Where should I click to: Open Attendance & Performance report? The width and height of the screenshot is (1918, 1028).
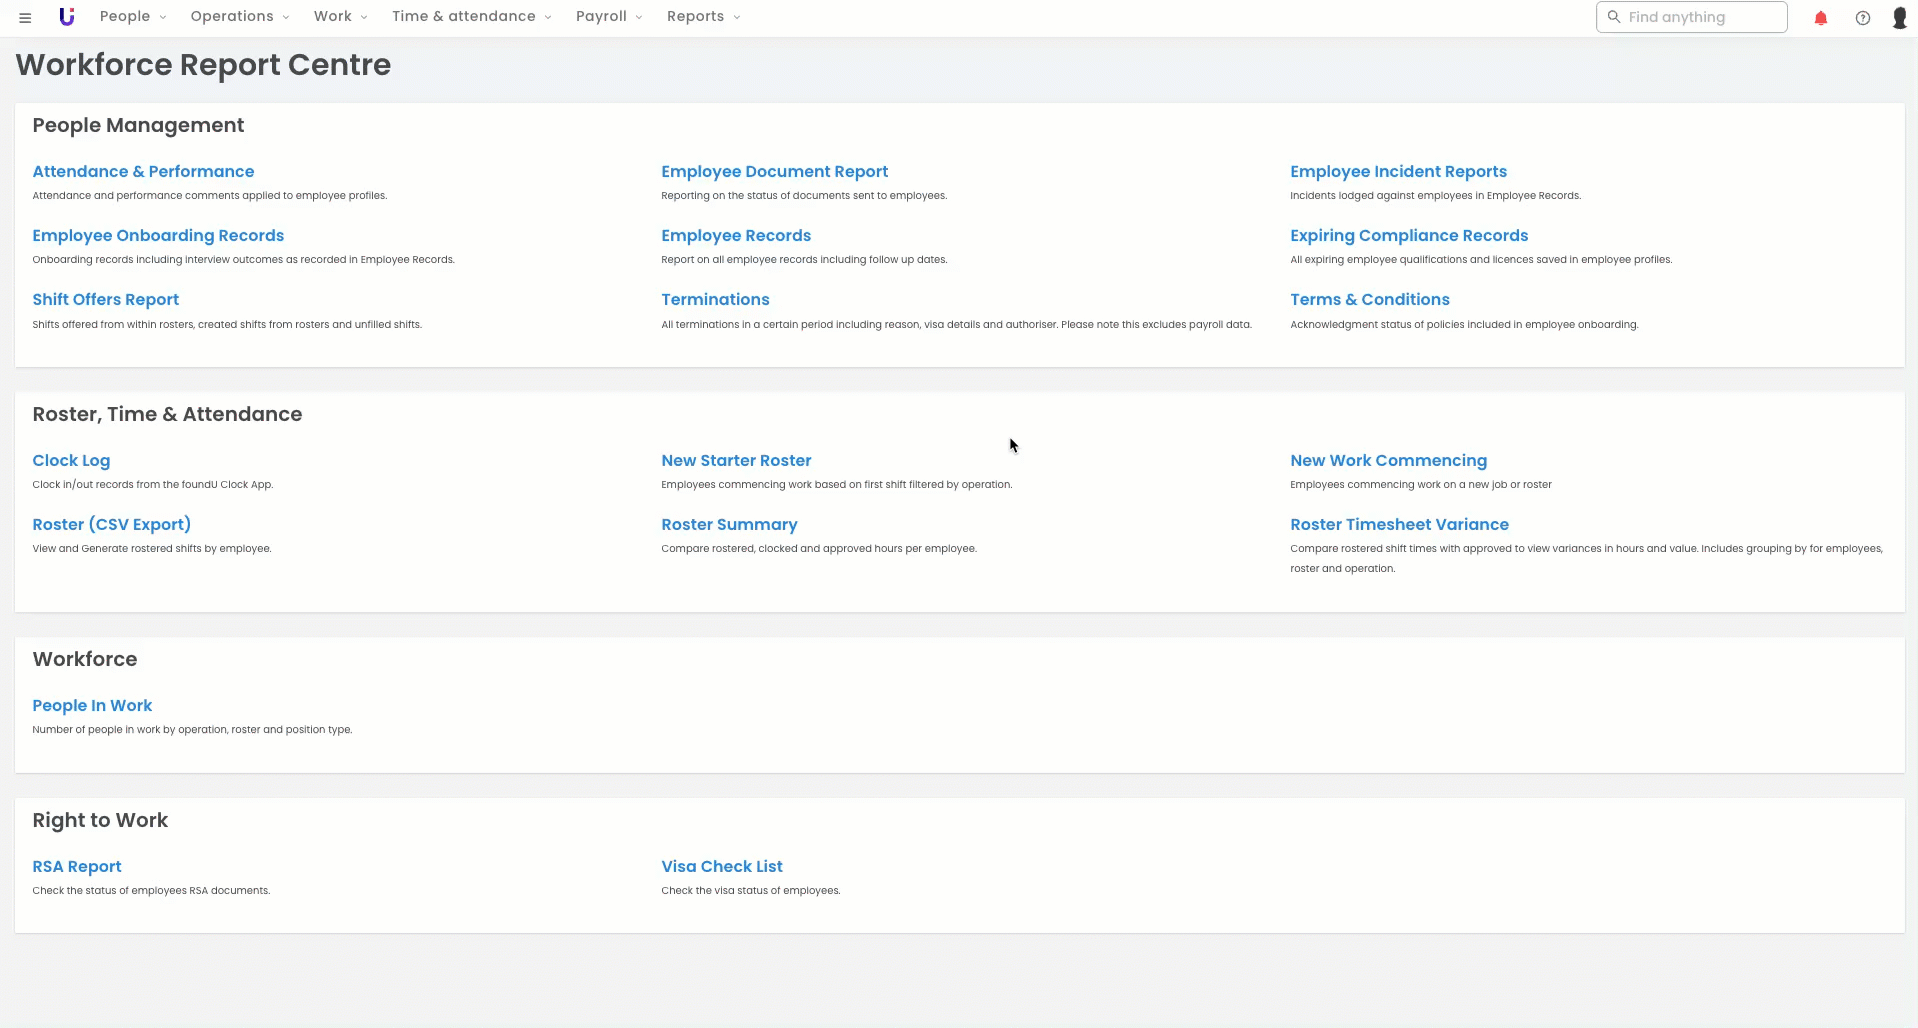[x=143, y=172]
